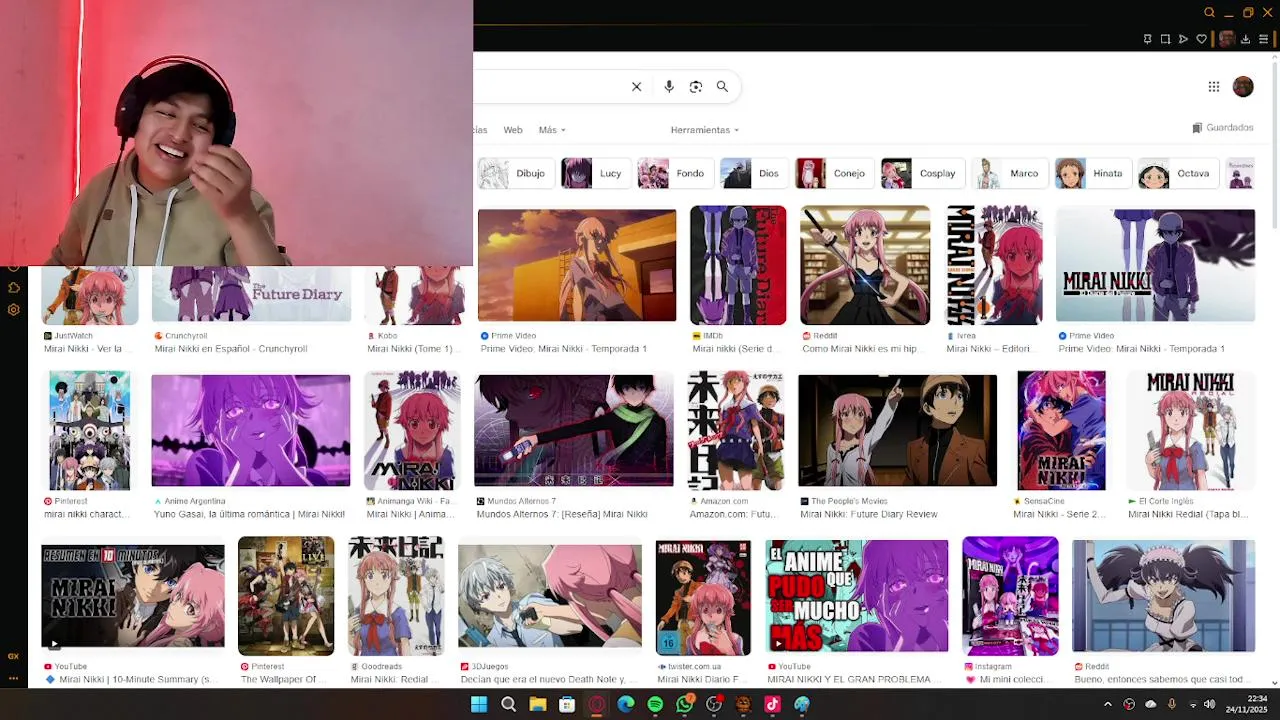Open 'Mundos Alternos 7: [Reseña] Mirai Nikki' link
The height and width of the screenshot is (720, 1280).
[562, 514]
